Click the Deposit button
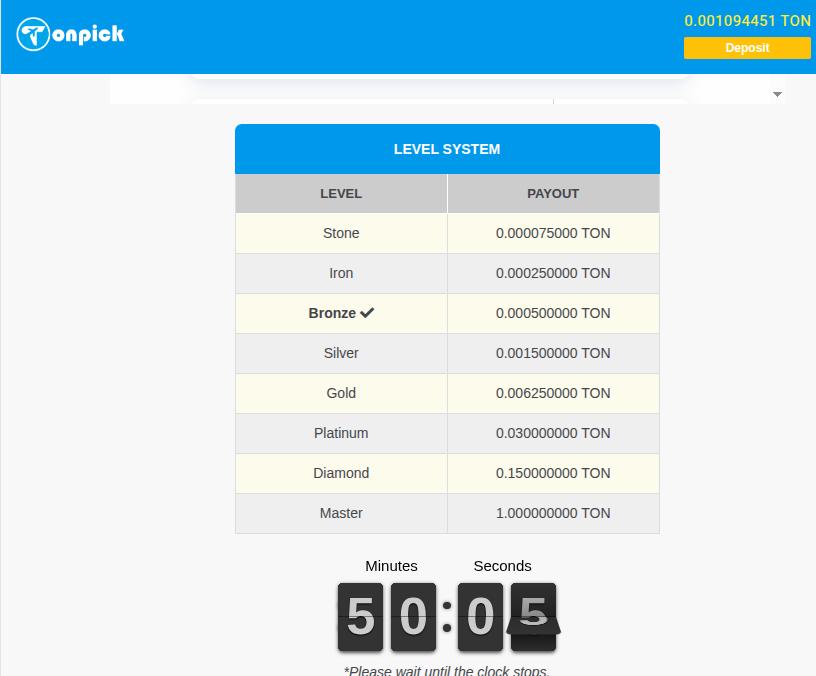This screenshot has width=816, height=676. 747,48
